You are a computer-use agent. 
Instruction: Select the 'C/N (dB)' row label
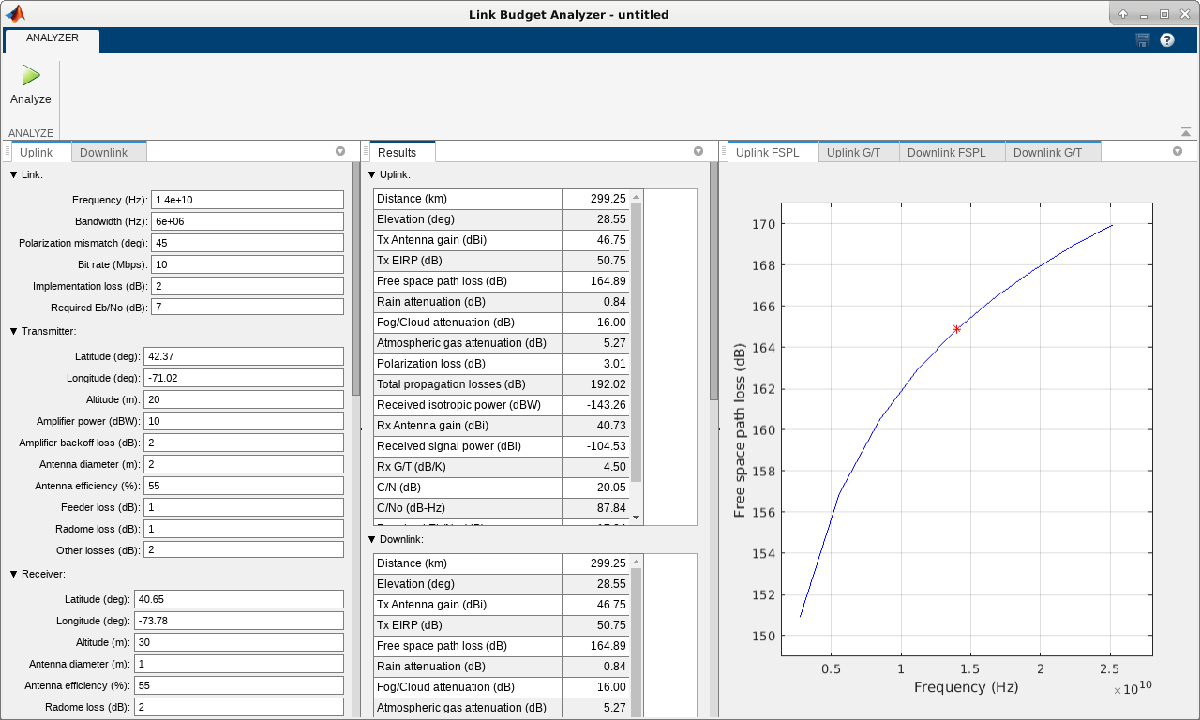click(468, 487)
